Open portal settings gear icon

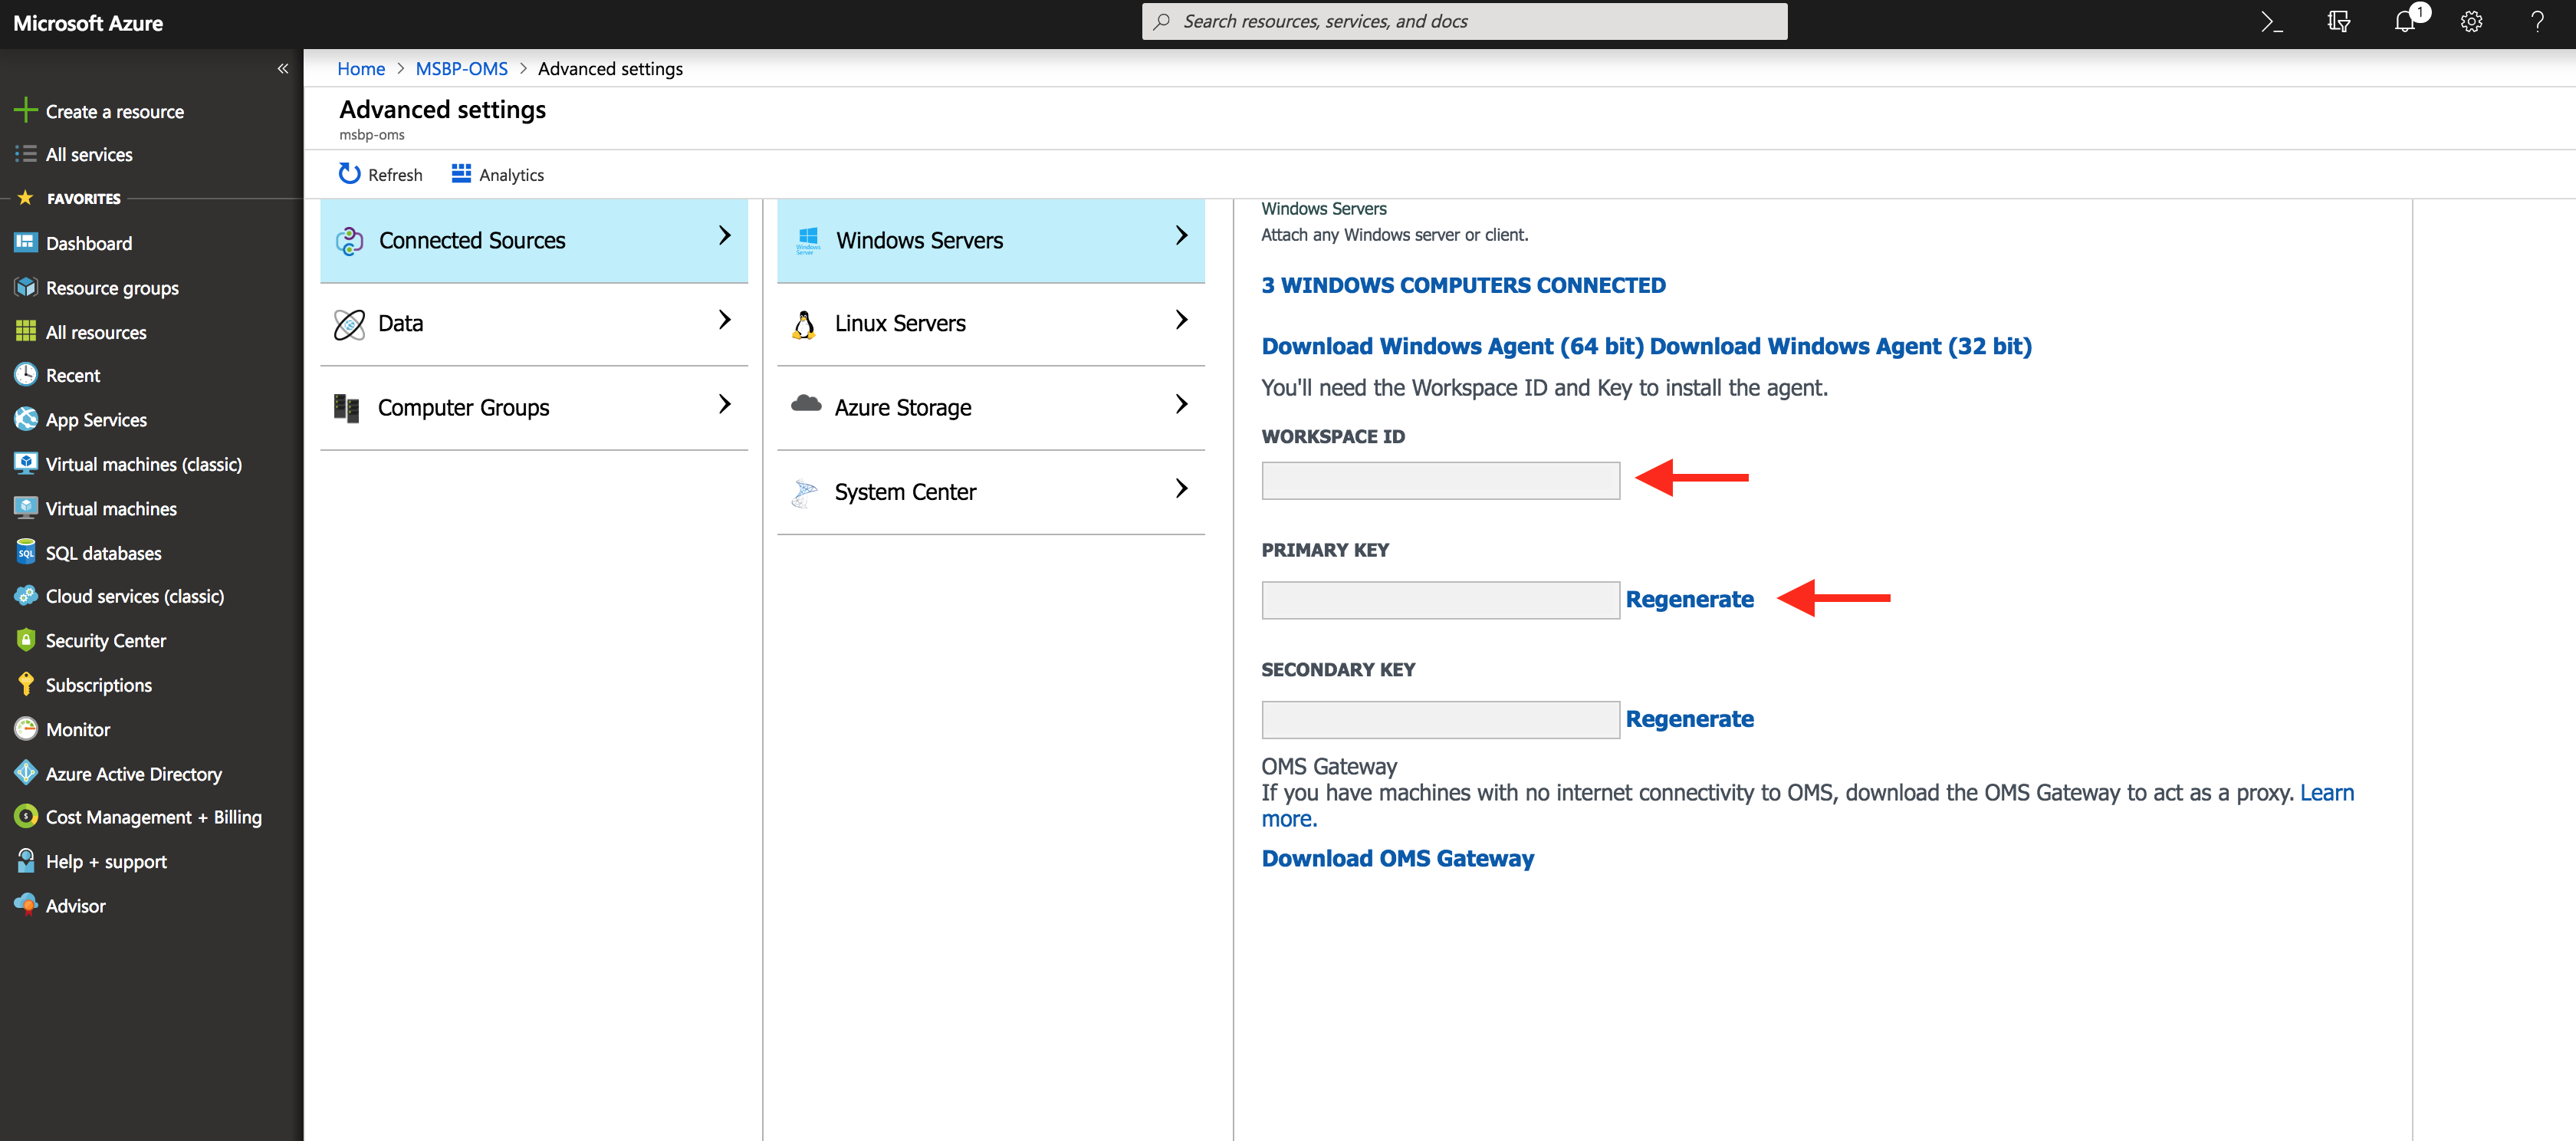pyautogui.click(x=2471, y=22)
